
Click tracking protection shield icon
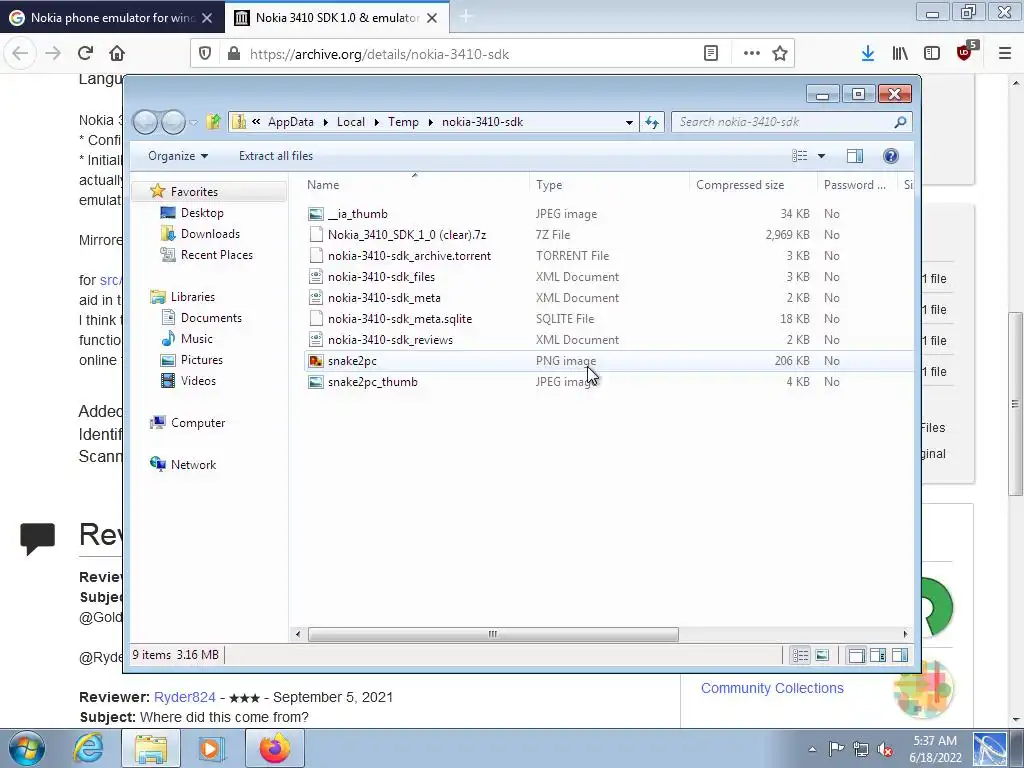point(205,54)
